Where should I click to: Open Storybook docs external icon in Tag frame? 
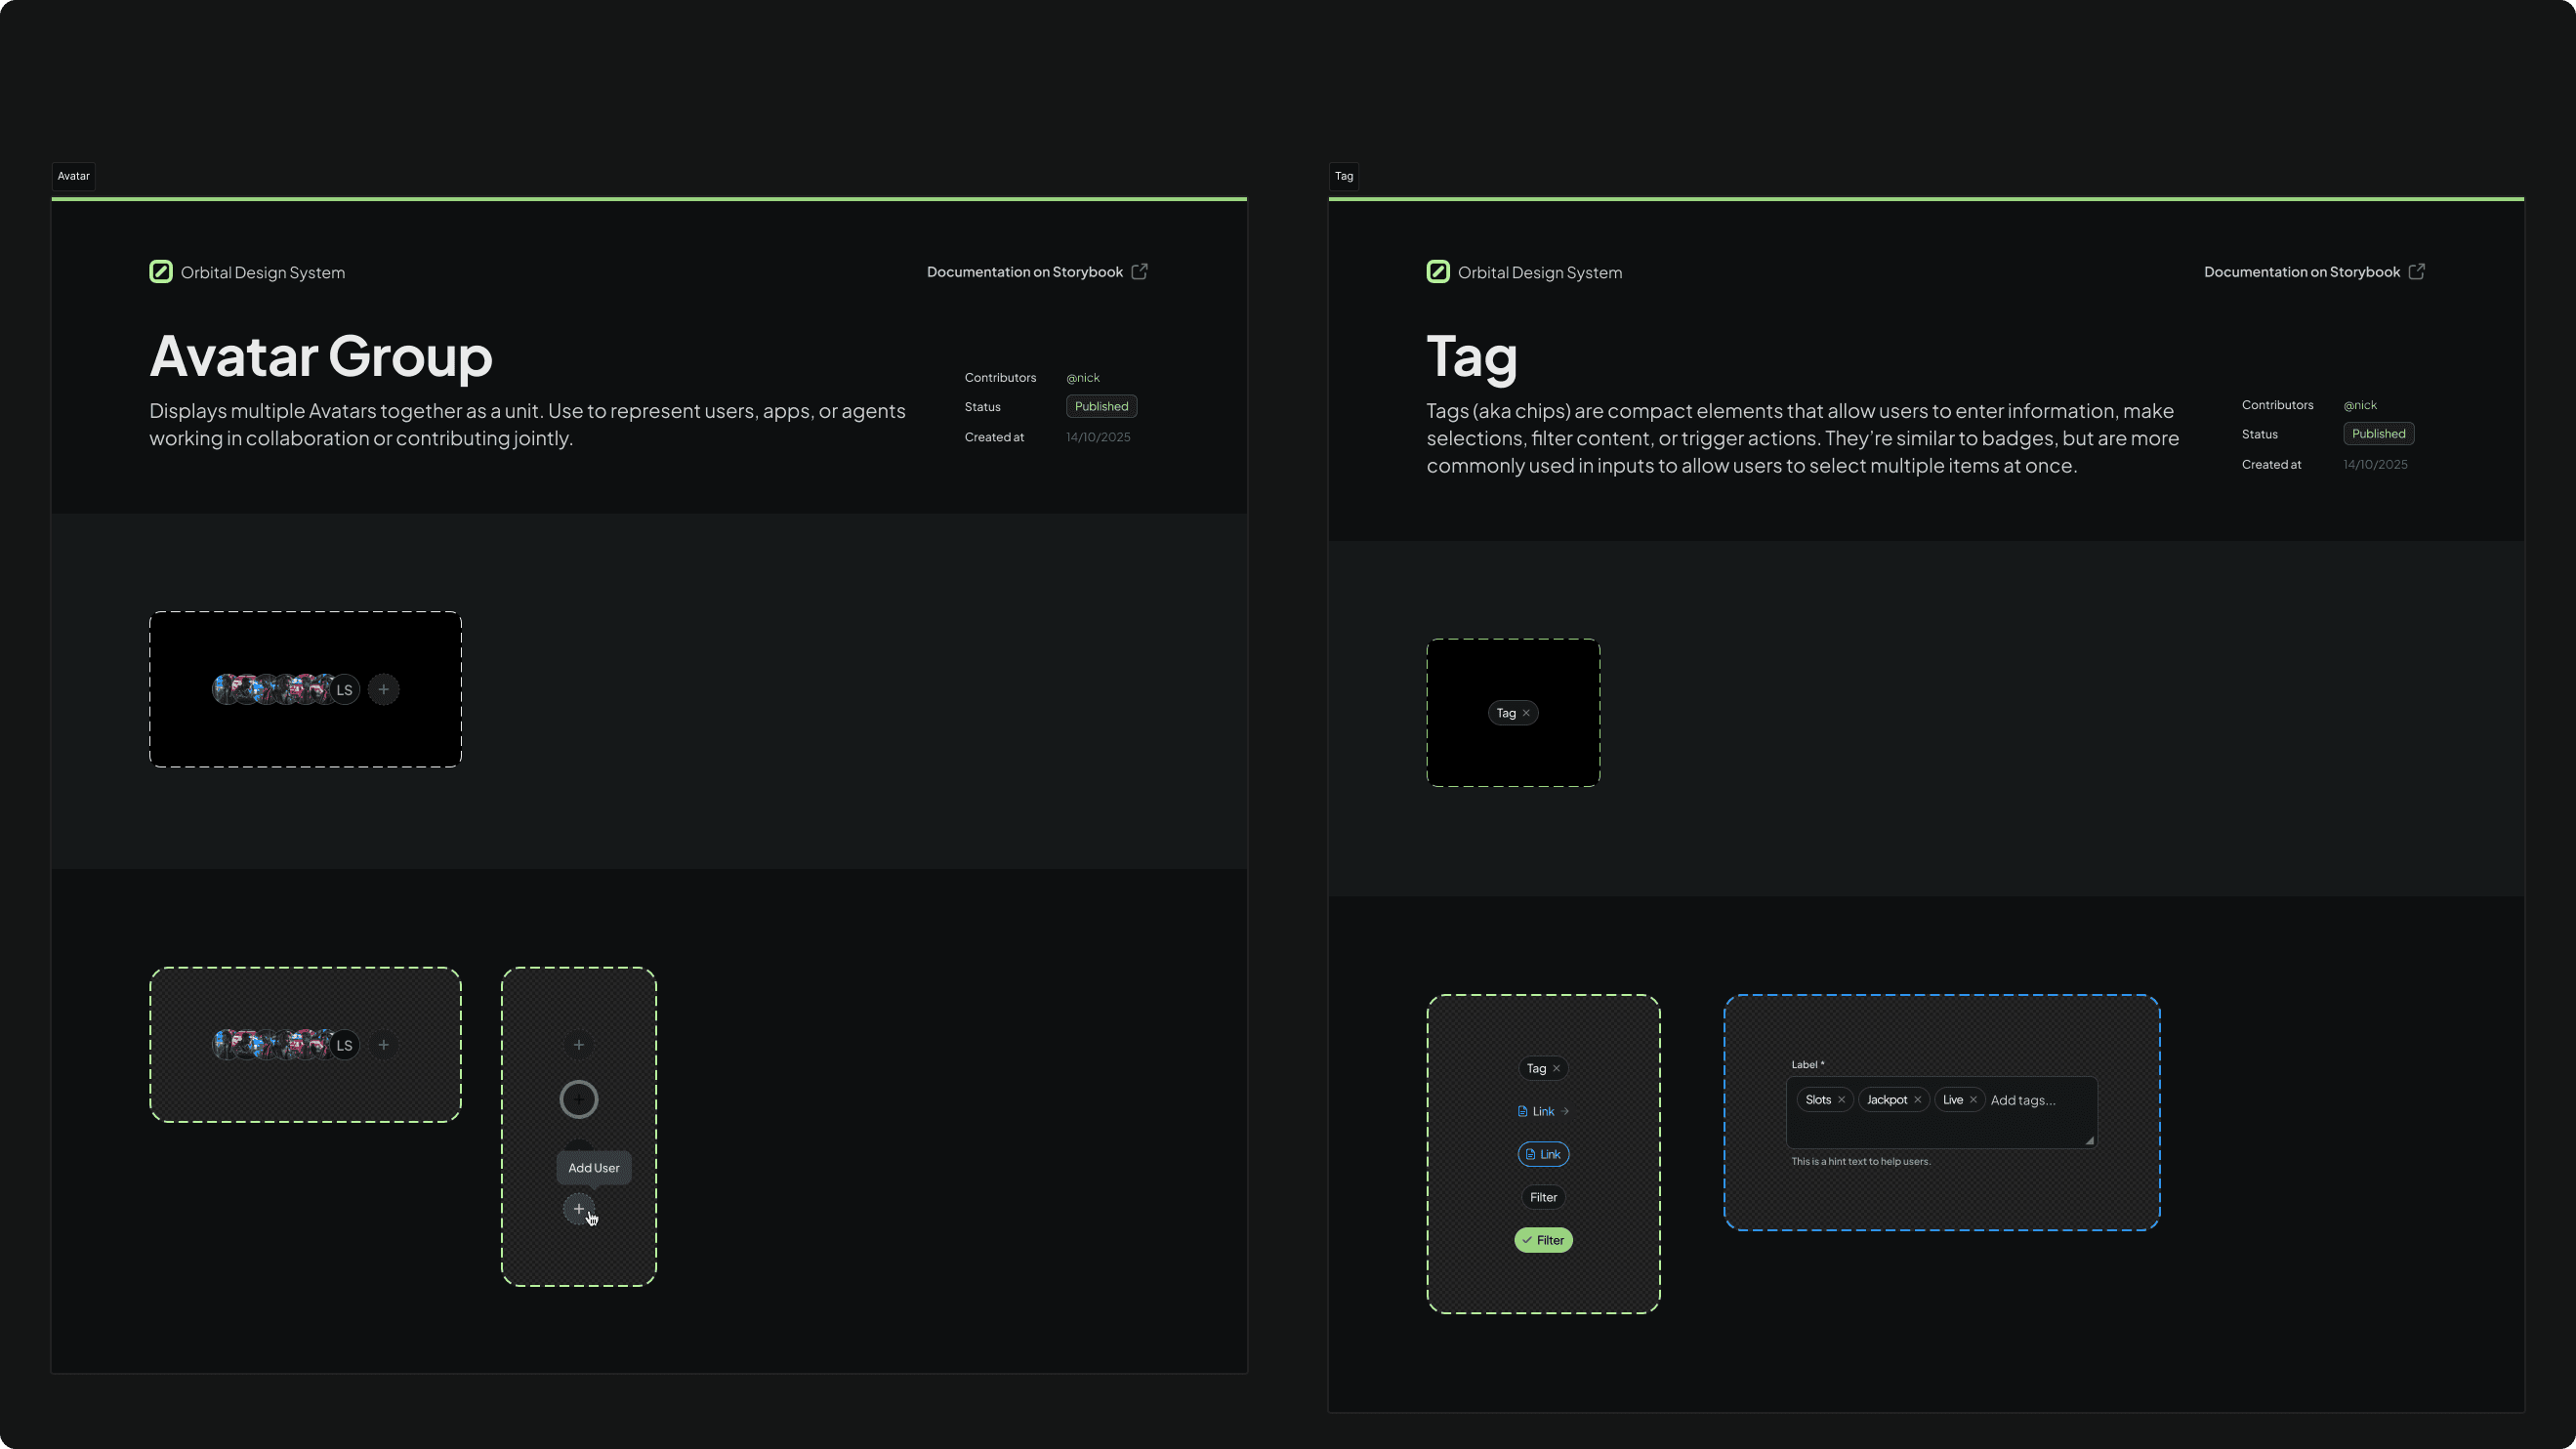(x=2416, y=272)
